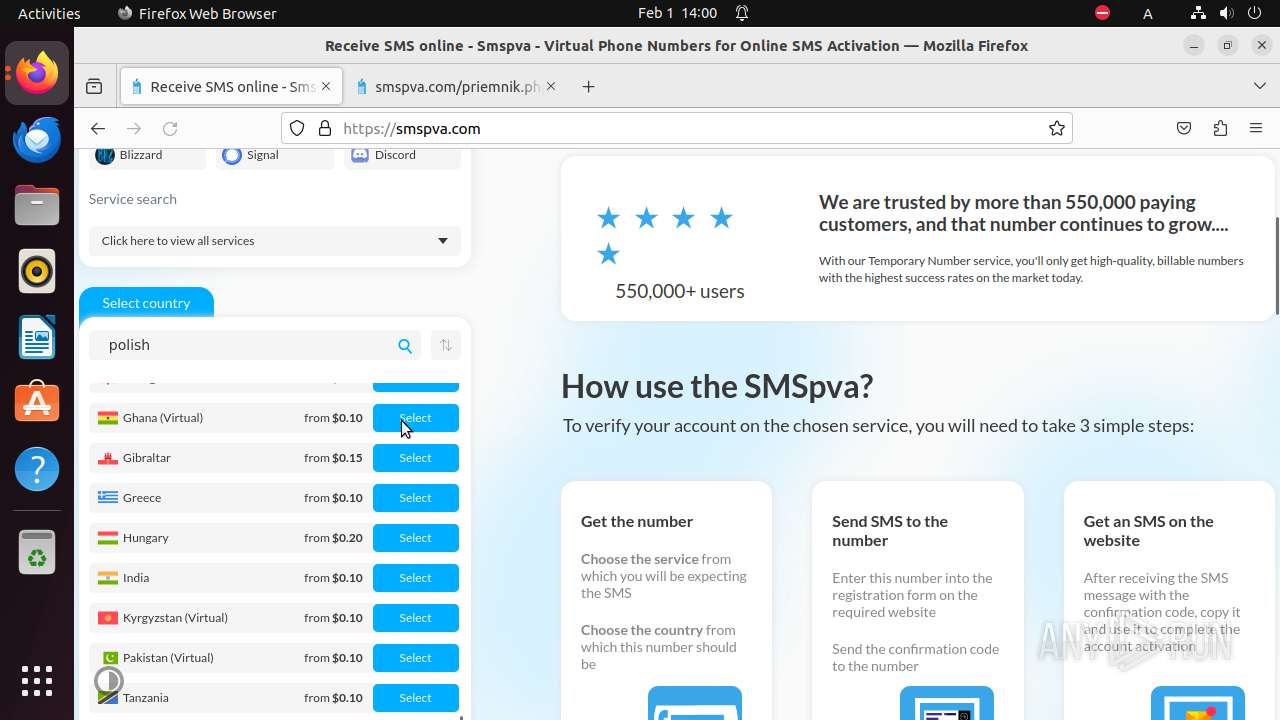Switch to the Receive SMS online tab

231,87
